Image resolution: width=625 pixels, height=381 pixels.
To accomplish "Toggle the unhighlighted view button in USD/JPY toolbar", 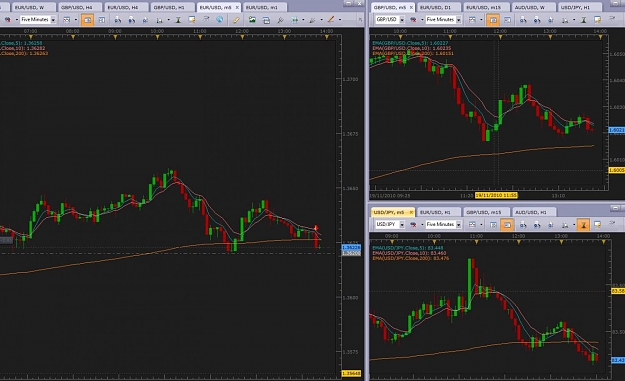I will pos(493,224).
